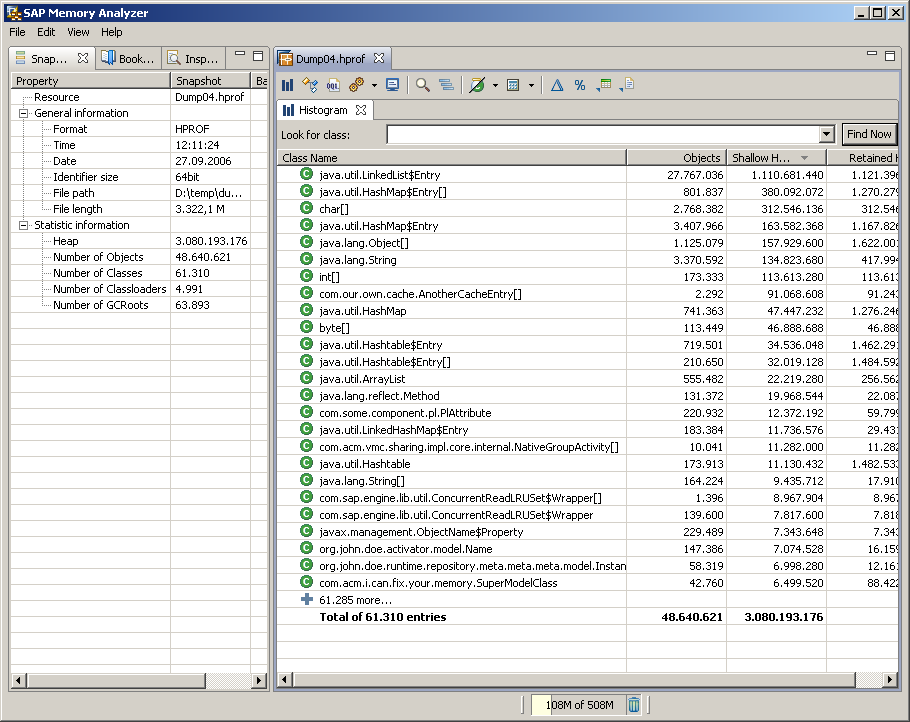Open the Look for class combo dropdown
This screenshot has height=722, width=910.
[x=827, y=135]
